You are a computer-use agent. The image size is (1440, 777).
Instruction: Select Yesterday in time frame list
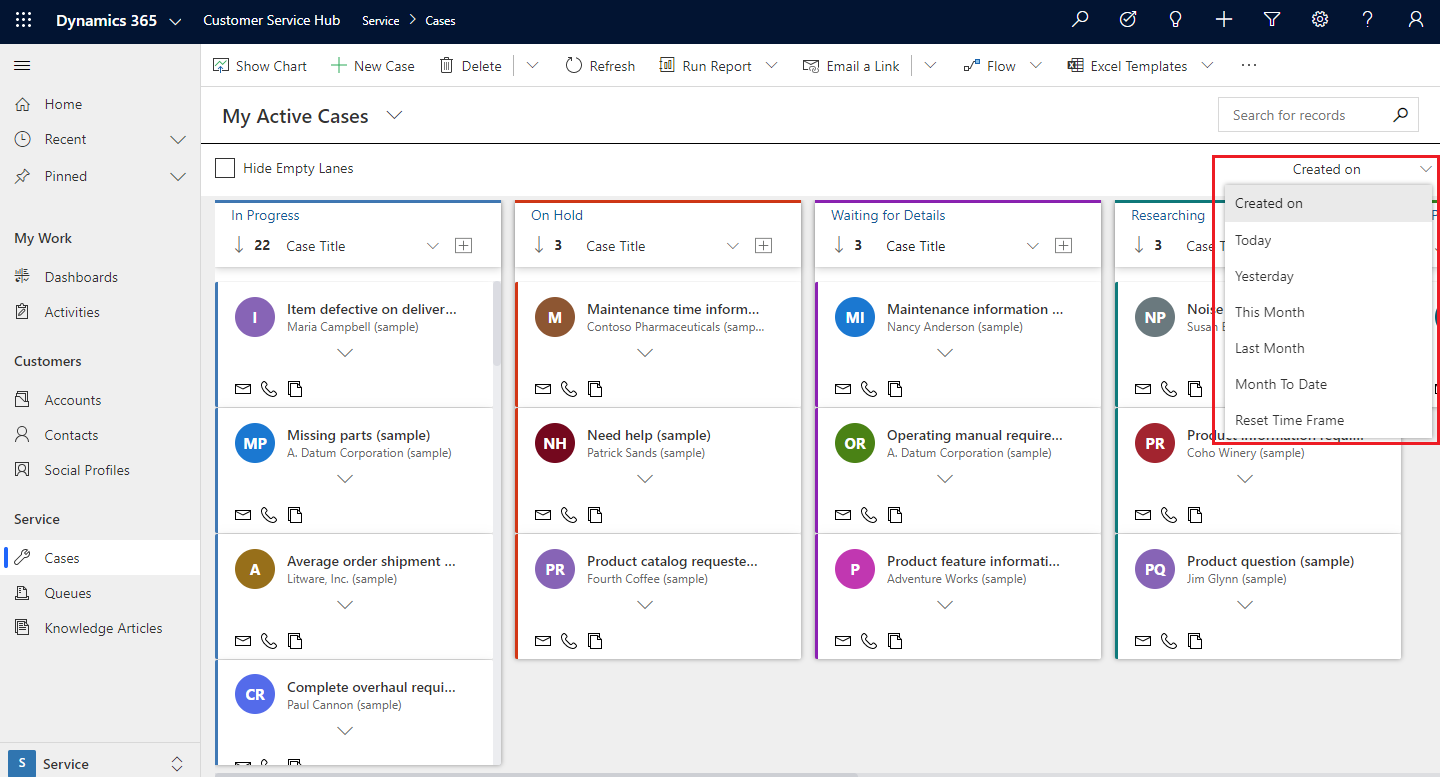click(1328, 276)
